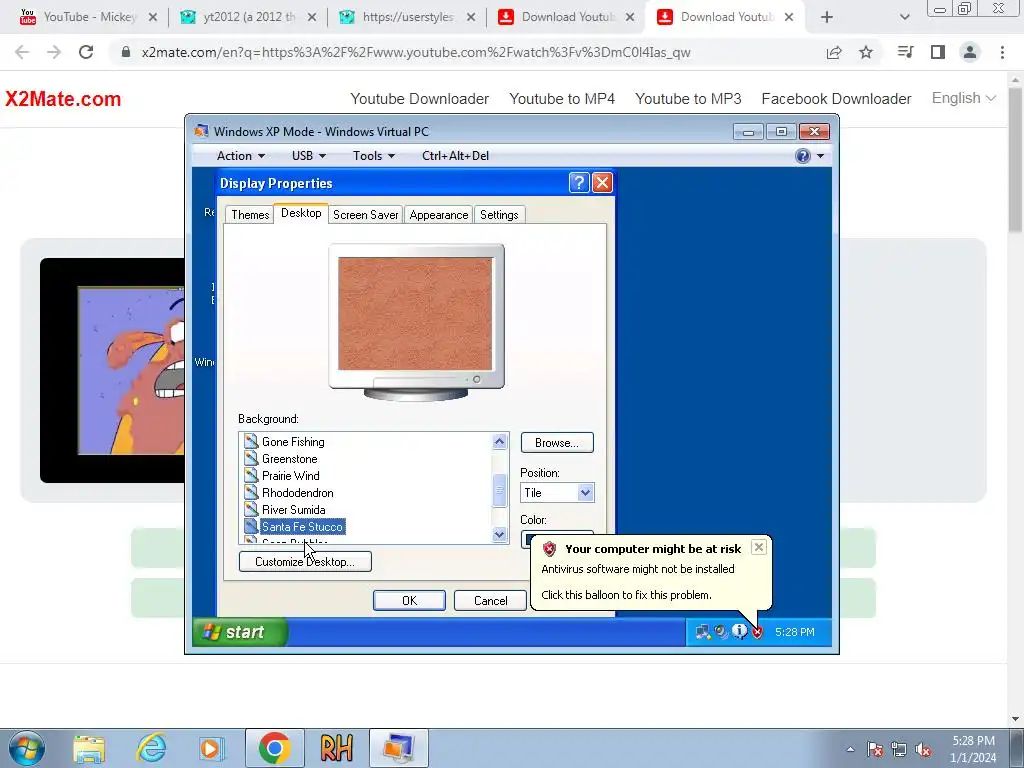
Task: Open Virtual PC help icon
Action: click(803, 155)
